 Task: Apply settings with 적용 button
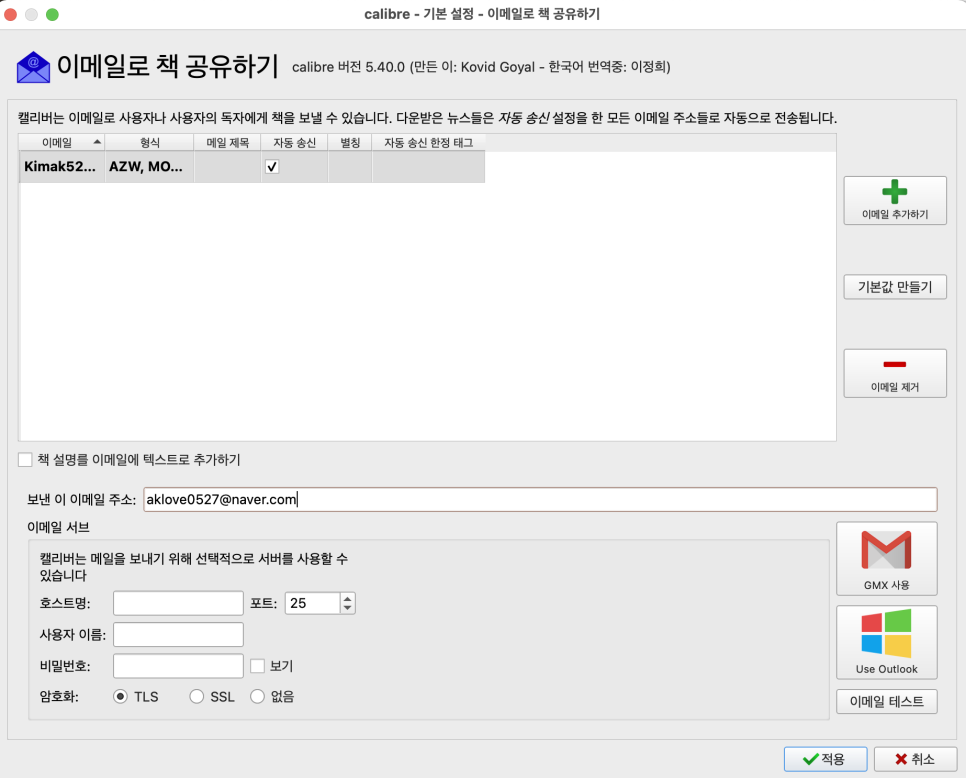coord(825,759)
